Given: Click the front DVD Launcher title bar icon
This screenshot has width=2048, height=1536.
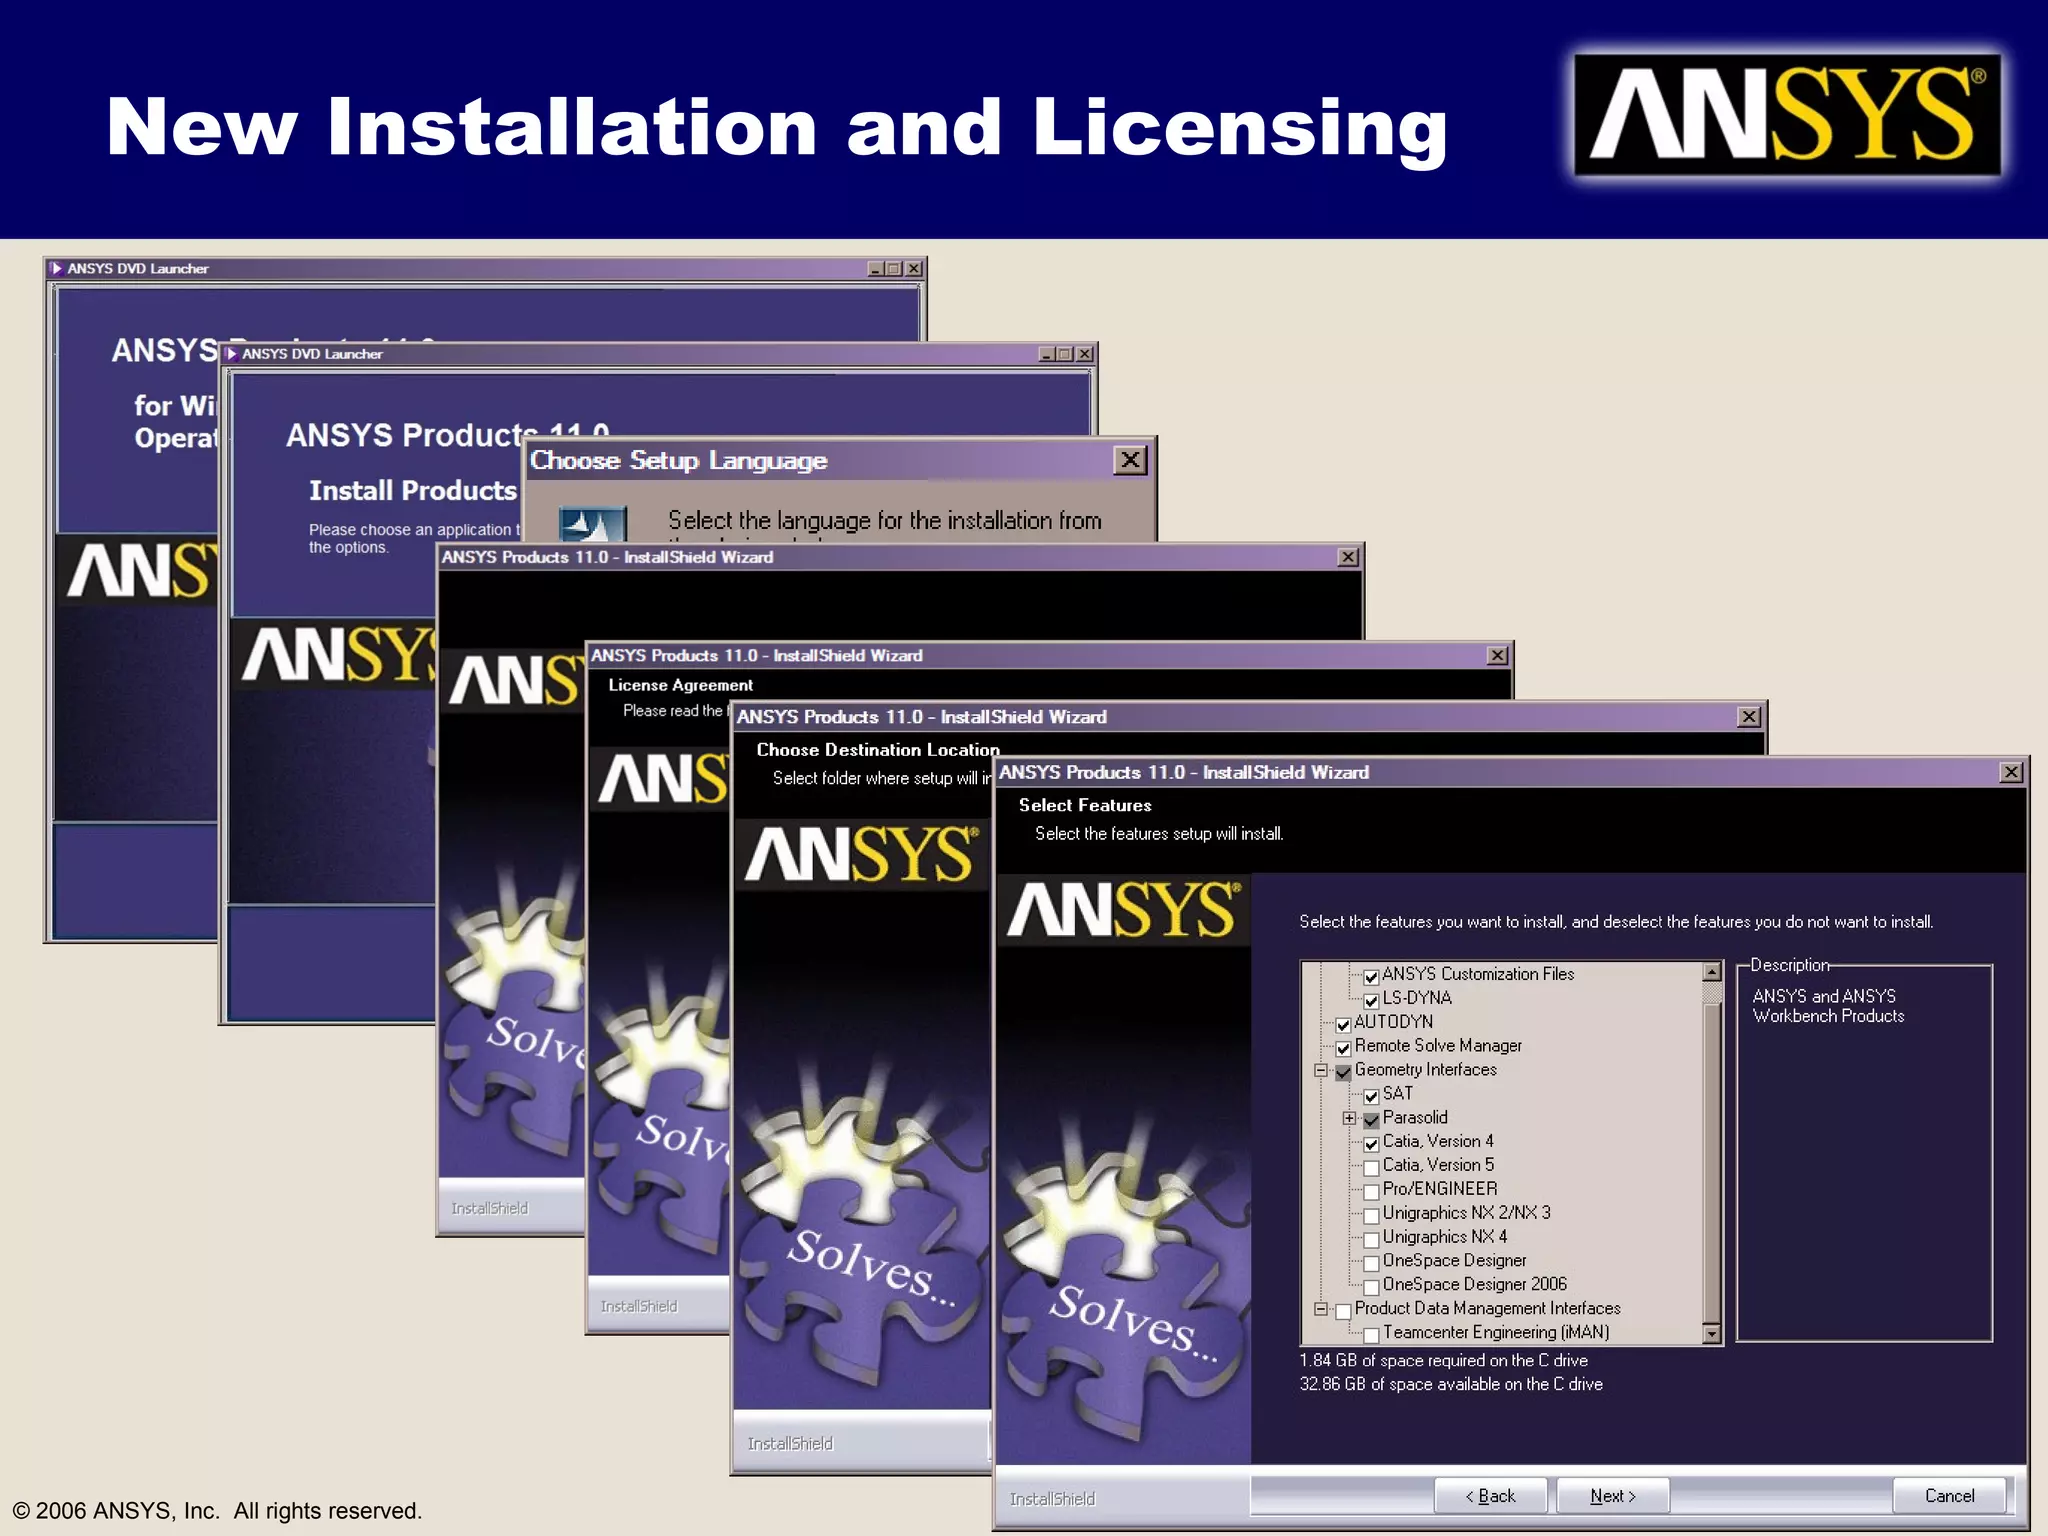Looking at the screenshot, I should pyautogui.click(x=232, y=353).
